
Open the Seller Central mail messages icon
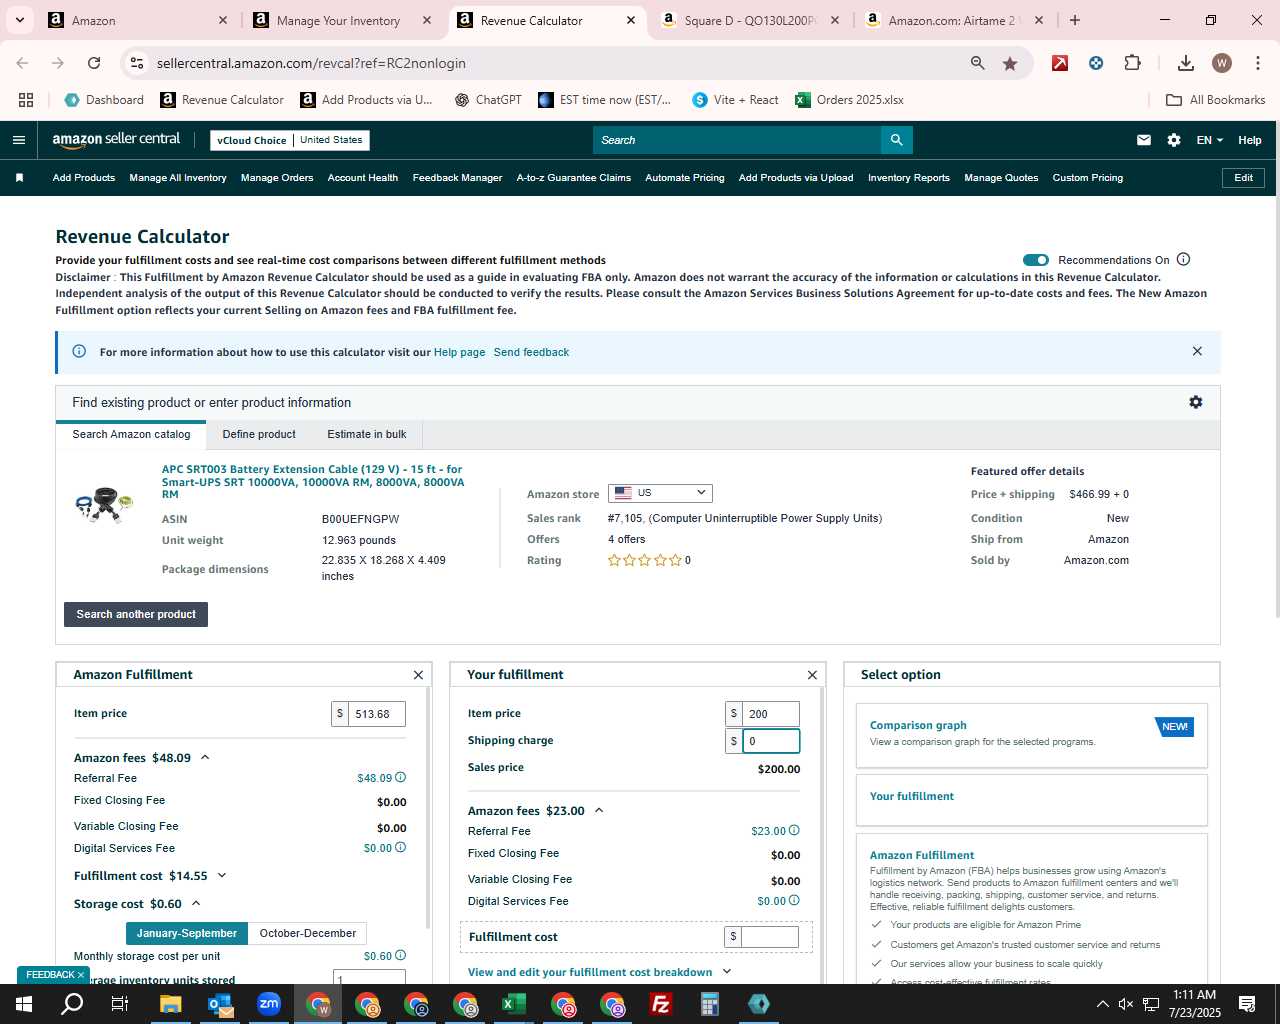tap(1144, 140)
